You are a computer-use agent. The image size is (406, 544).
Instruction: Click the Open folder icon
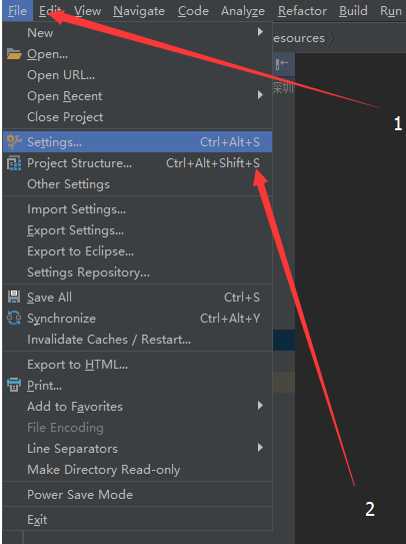click(14, 54)
